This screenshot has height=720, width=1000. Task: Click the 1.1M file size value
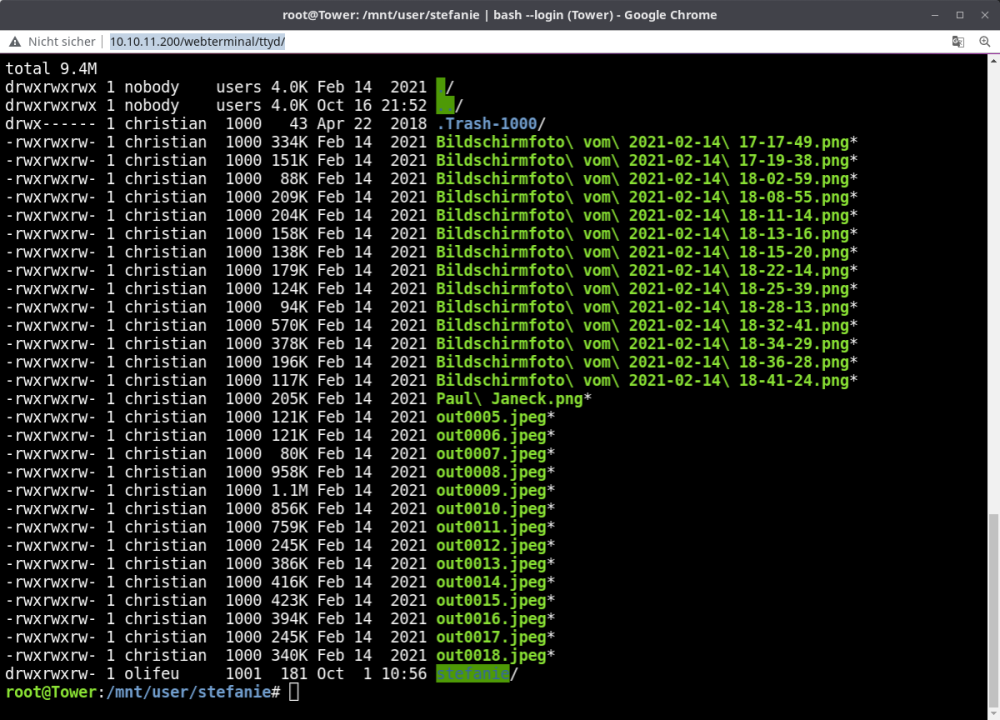click(290, 490)
